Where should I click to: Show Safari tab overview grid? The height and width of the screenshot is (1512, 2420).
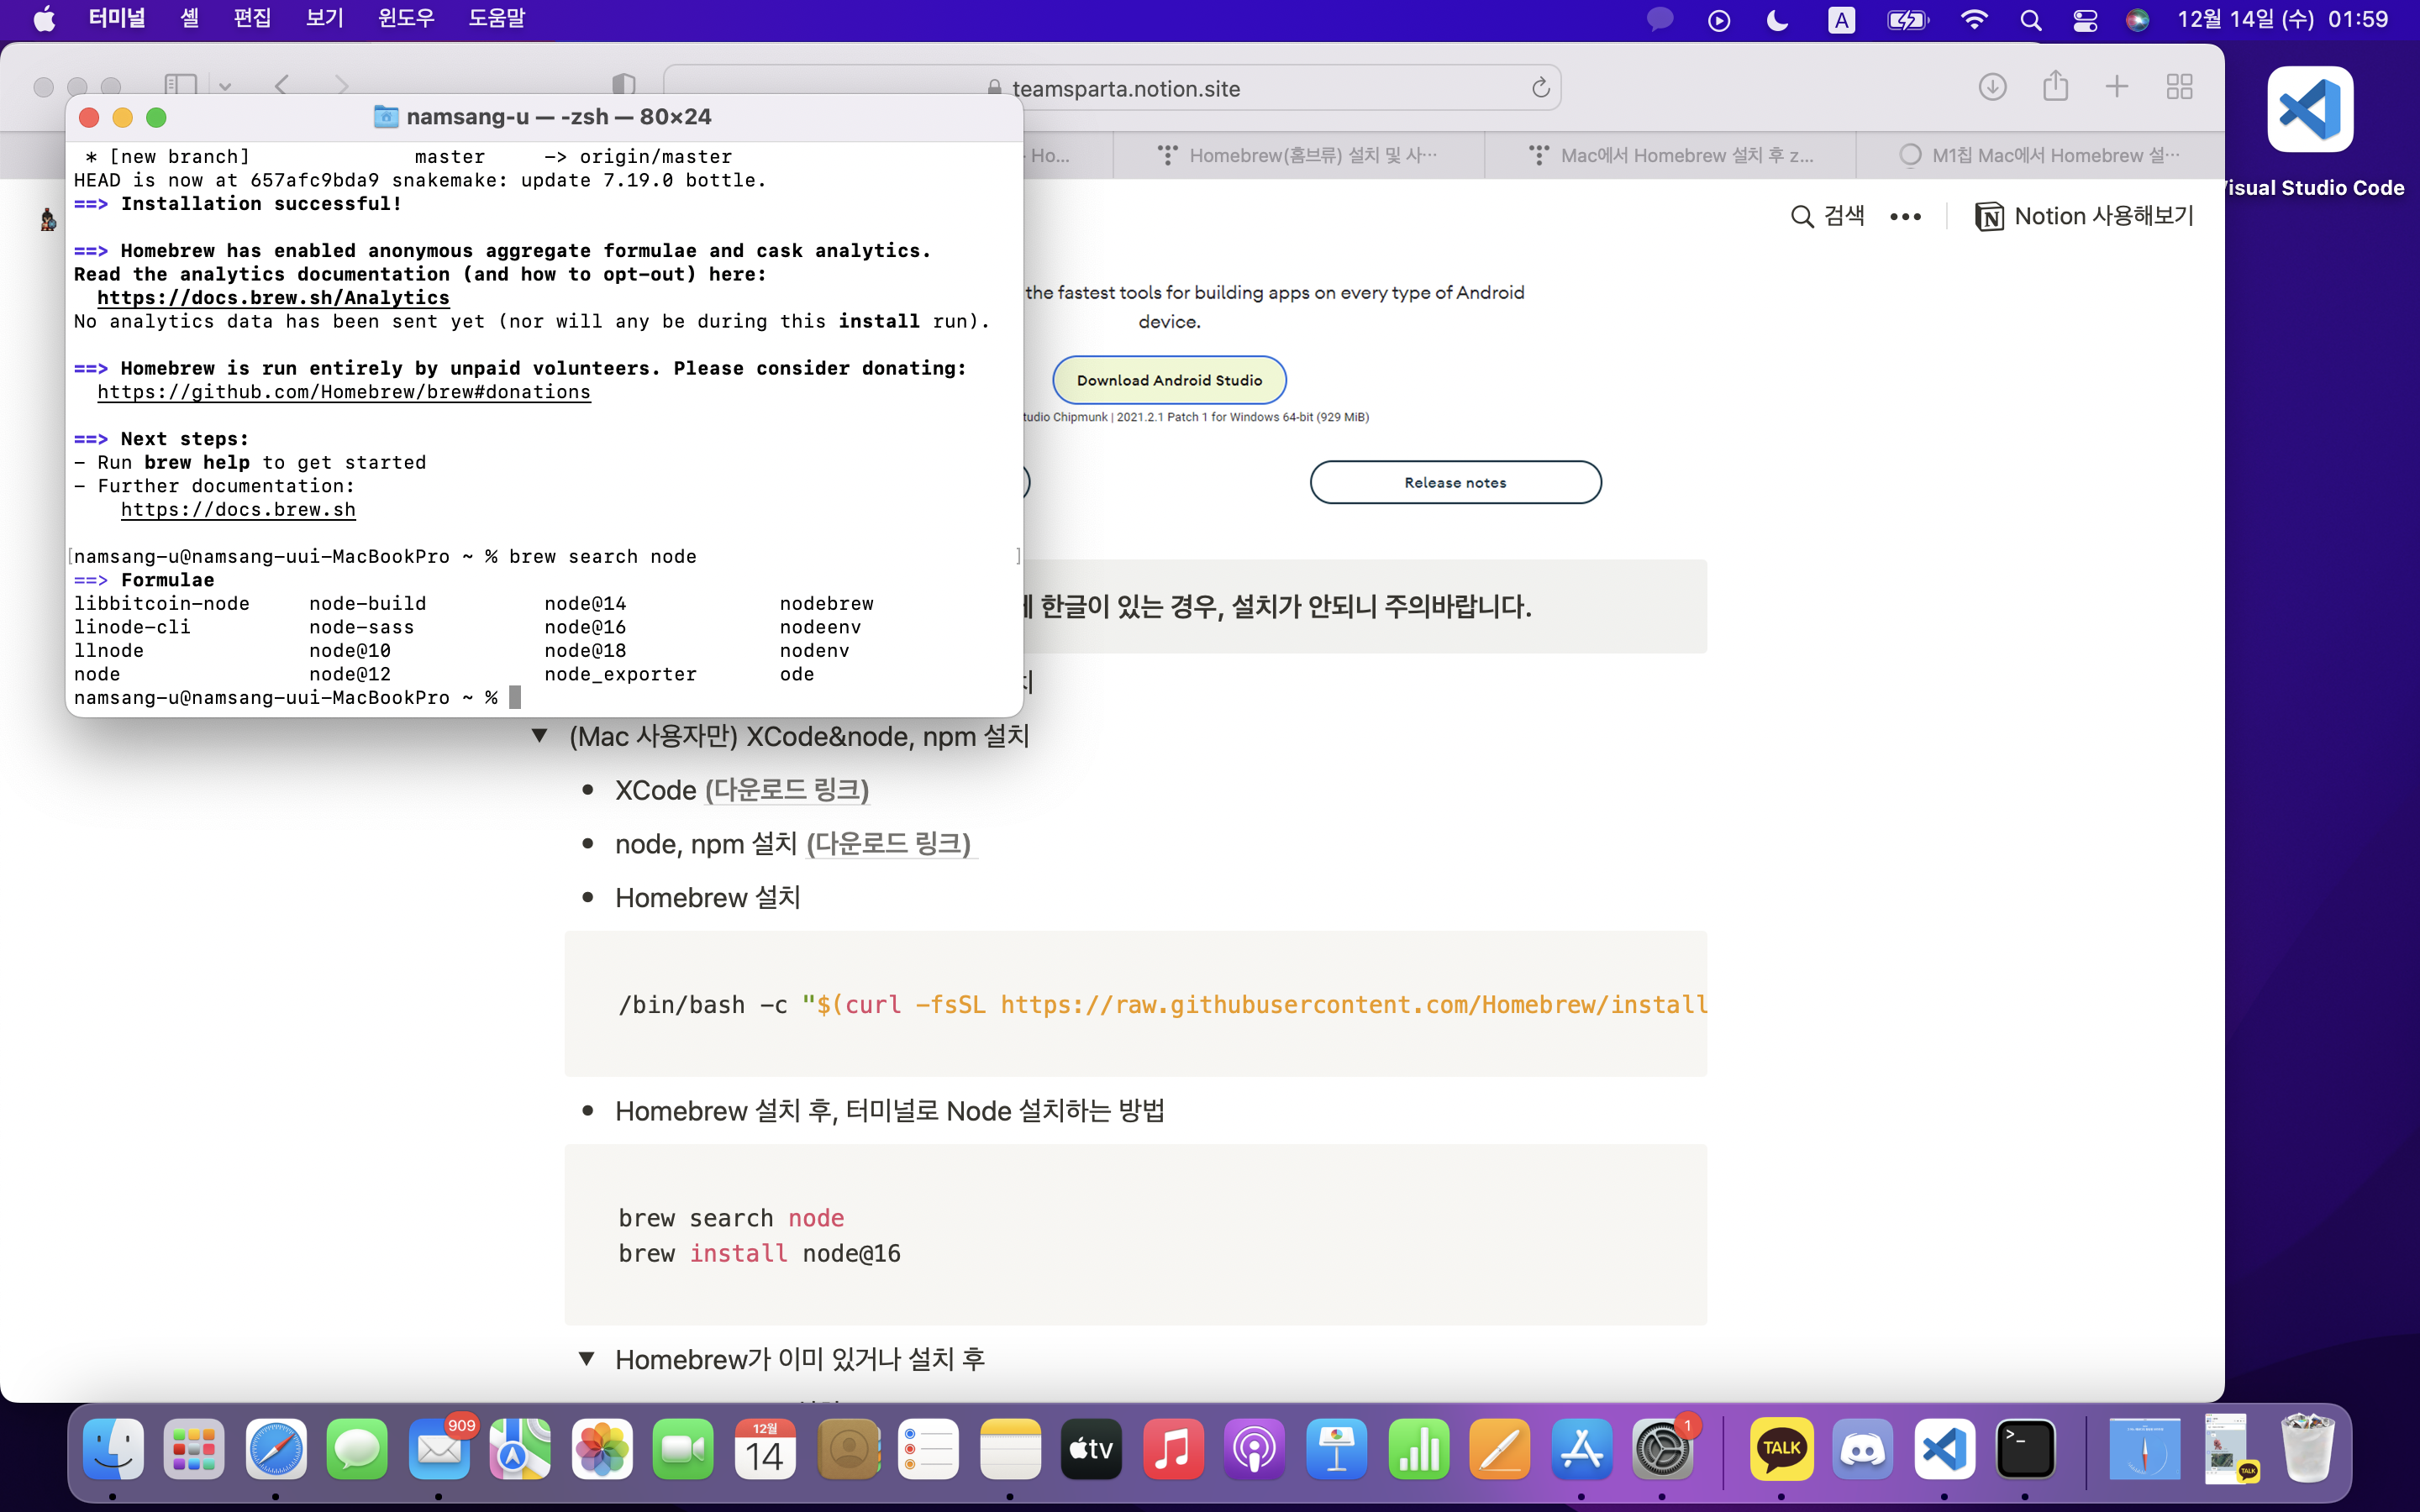(2180, 87)
